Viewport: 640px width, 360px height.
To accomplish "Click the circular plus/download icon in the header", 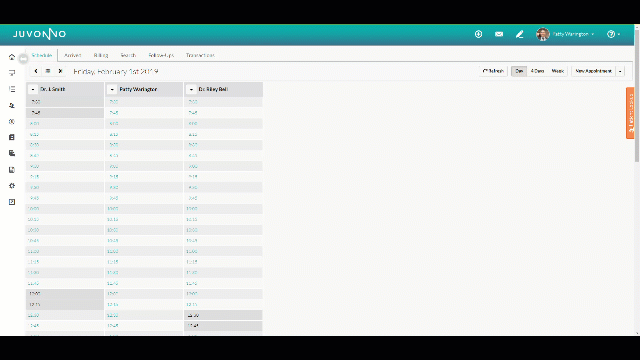I will 478,34.
